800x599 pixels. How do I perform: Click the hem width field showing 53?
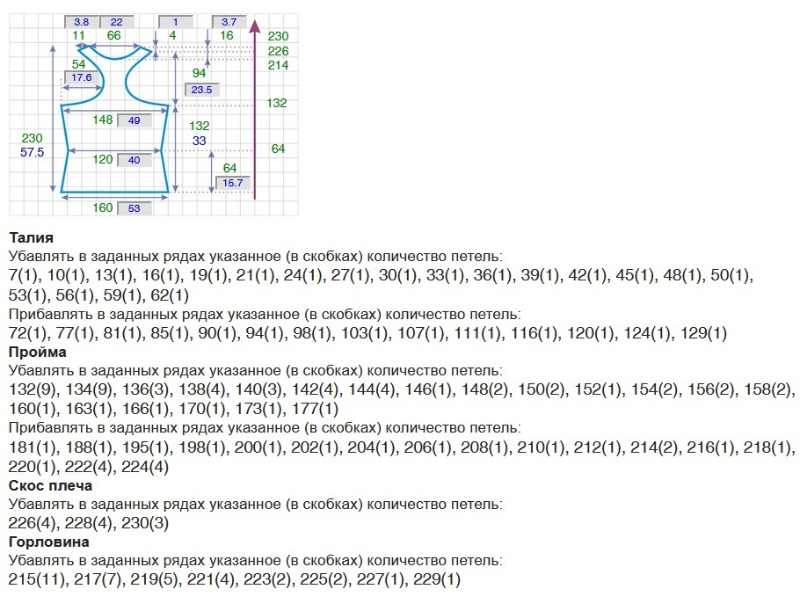(133, 209)
